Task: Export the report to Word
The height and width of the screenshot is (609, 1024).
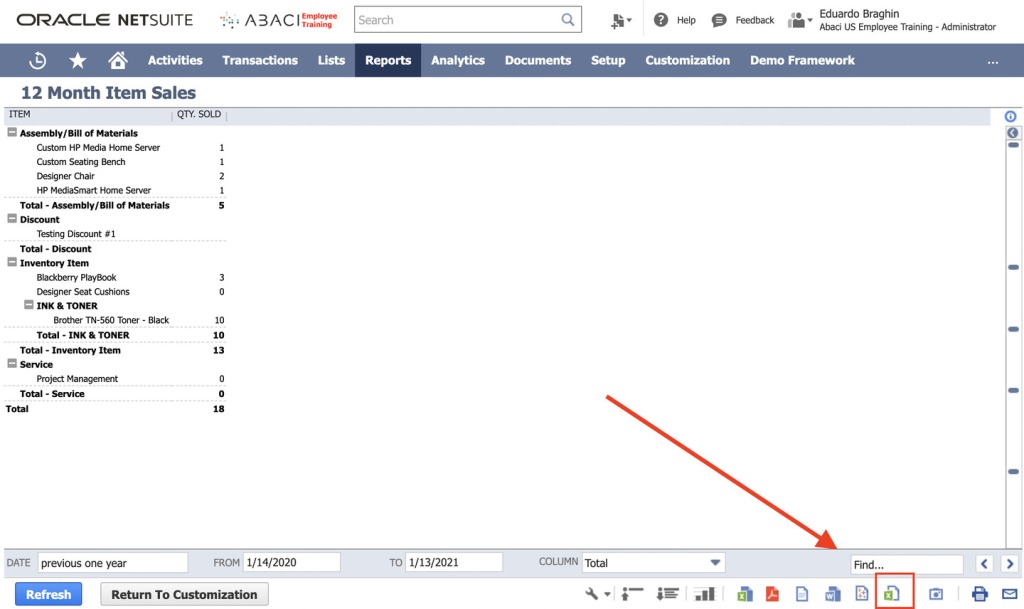Action: point(831,594)
